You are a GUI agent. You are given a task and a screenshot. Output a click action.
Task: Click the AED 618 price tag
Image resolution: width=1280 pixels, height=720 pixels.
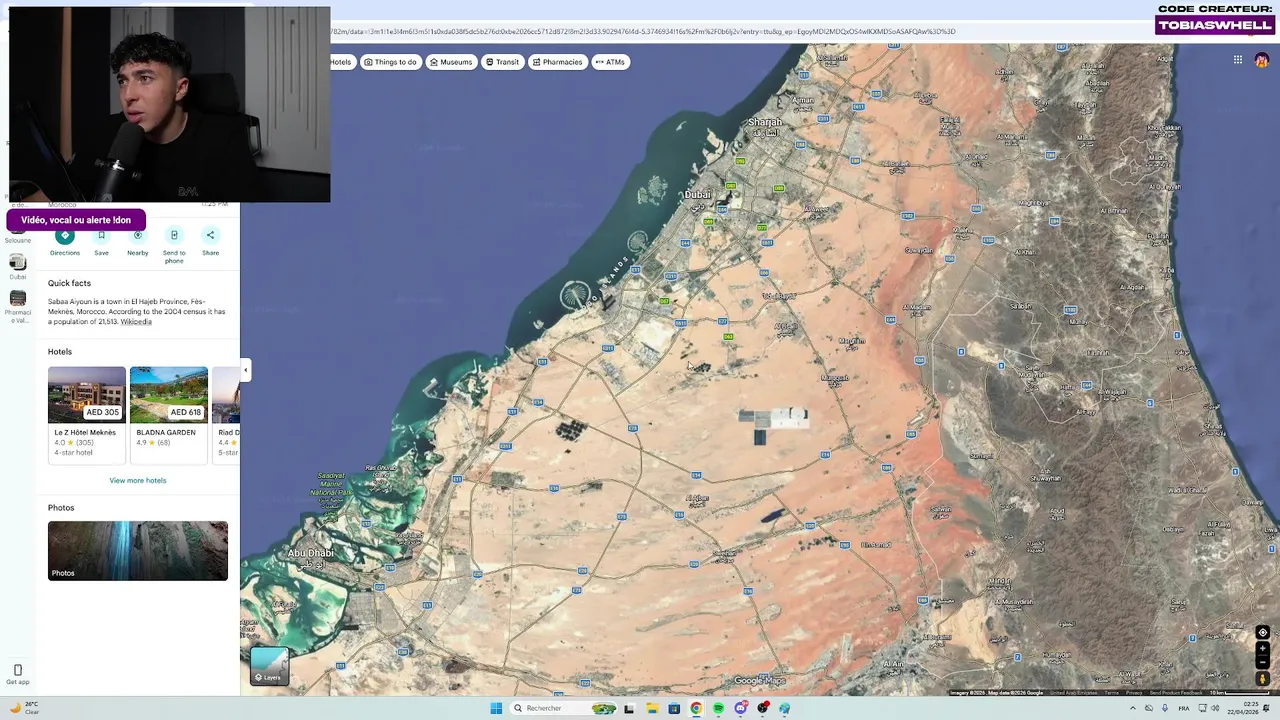186,412
